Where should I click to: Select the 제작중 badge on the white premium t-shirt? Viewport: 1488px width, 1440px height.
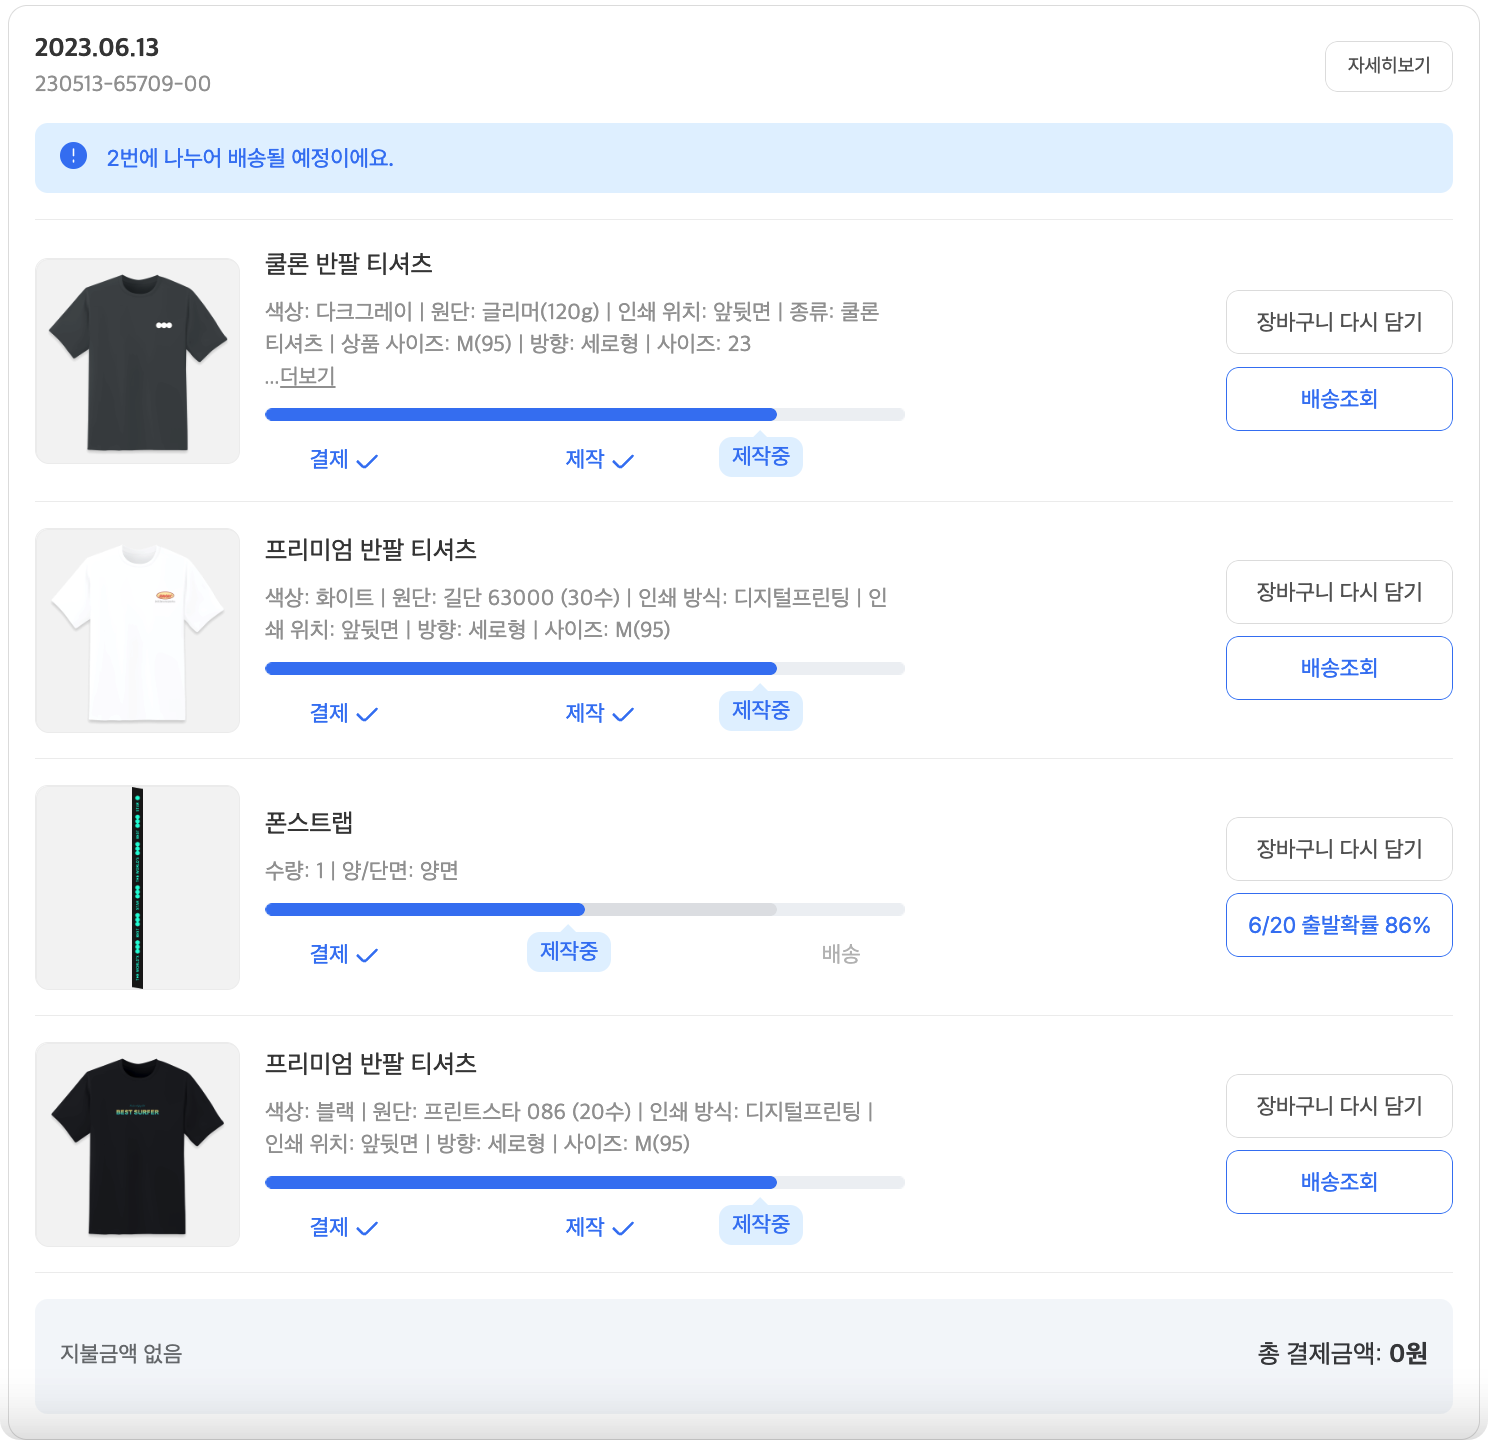coord(760,710)
